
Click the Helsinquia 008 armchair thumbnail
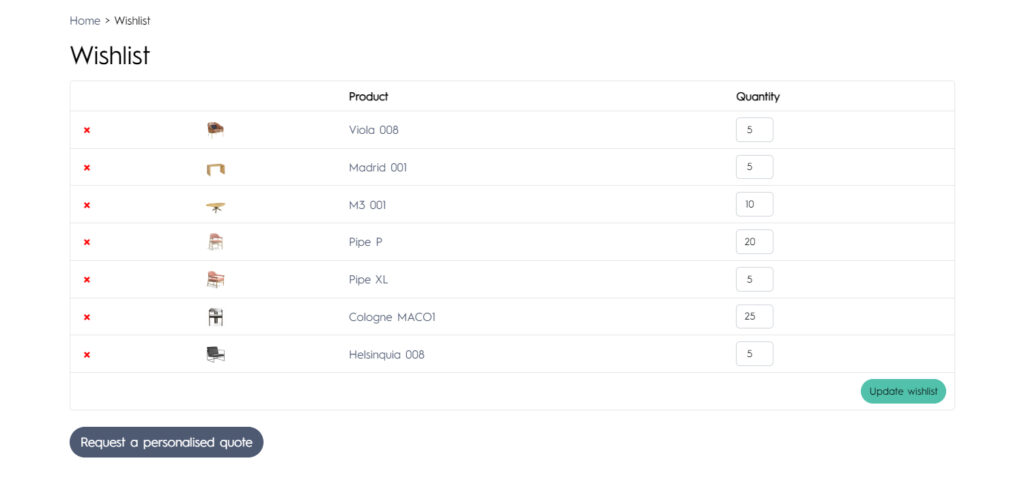point(215,354)
